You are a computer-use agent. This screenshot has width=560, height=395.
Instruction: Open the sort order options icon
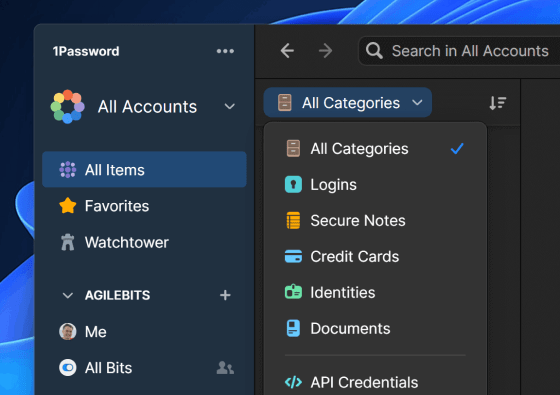498,103
